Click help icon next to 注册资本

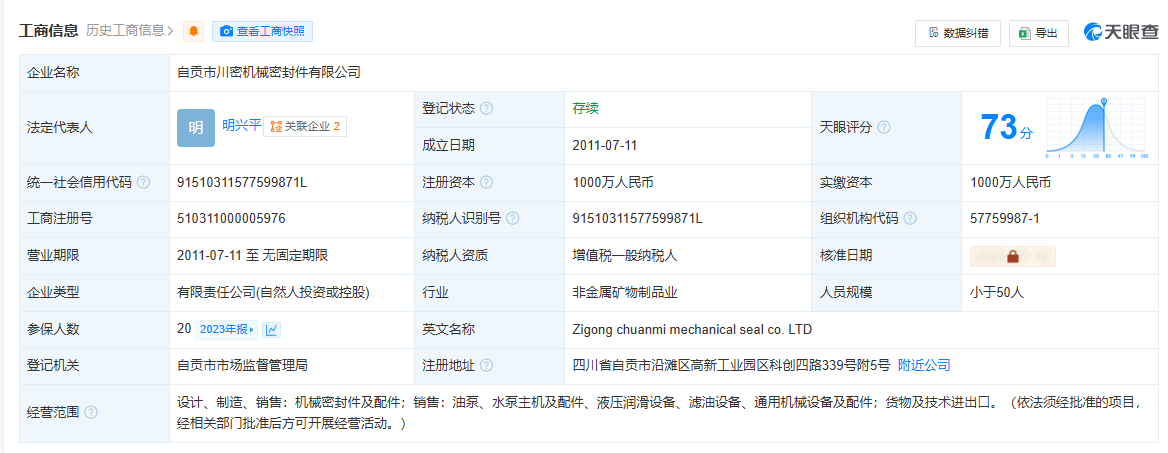(486, 183)
